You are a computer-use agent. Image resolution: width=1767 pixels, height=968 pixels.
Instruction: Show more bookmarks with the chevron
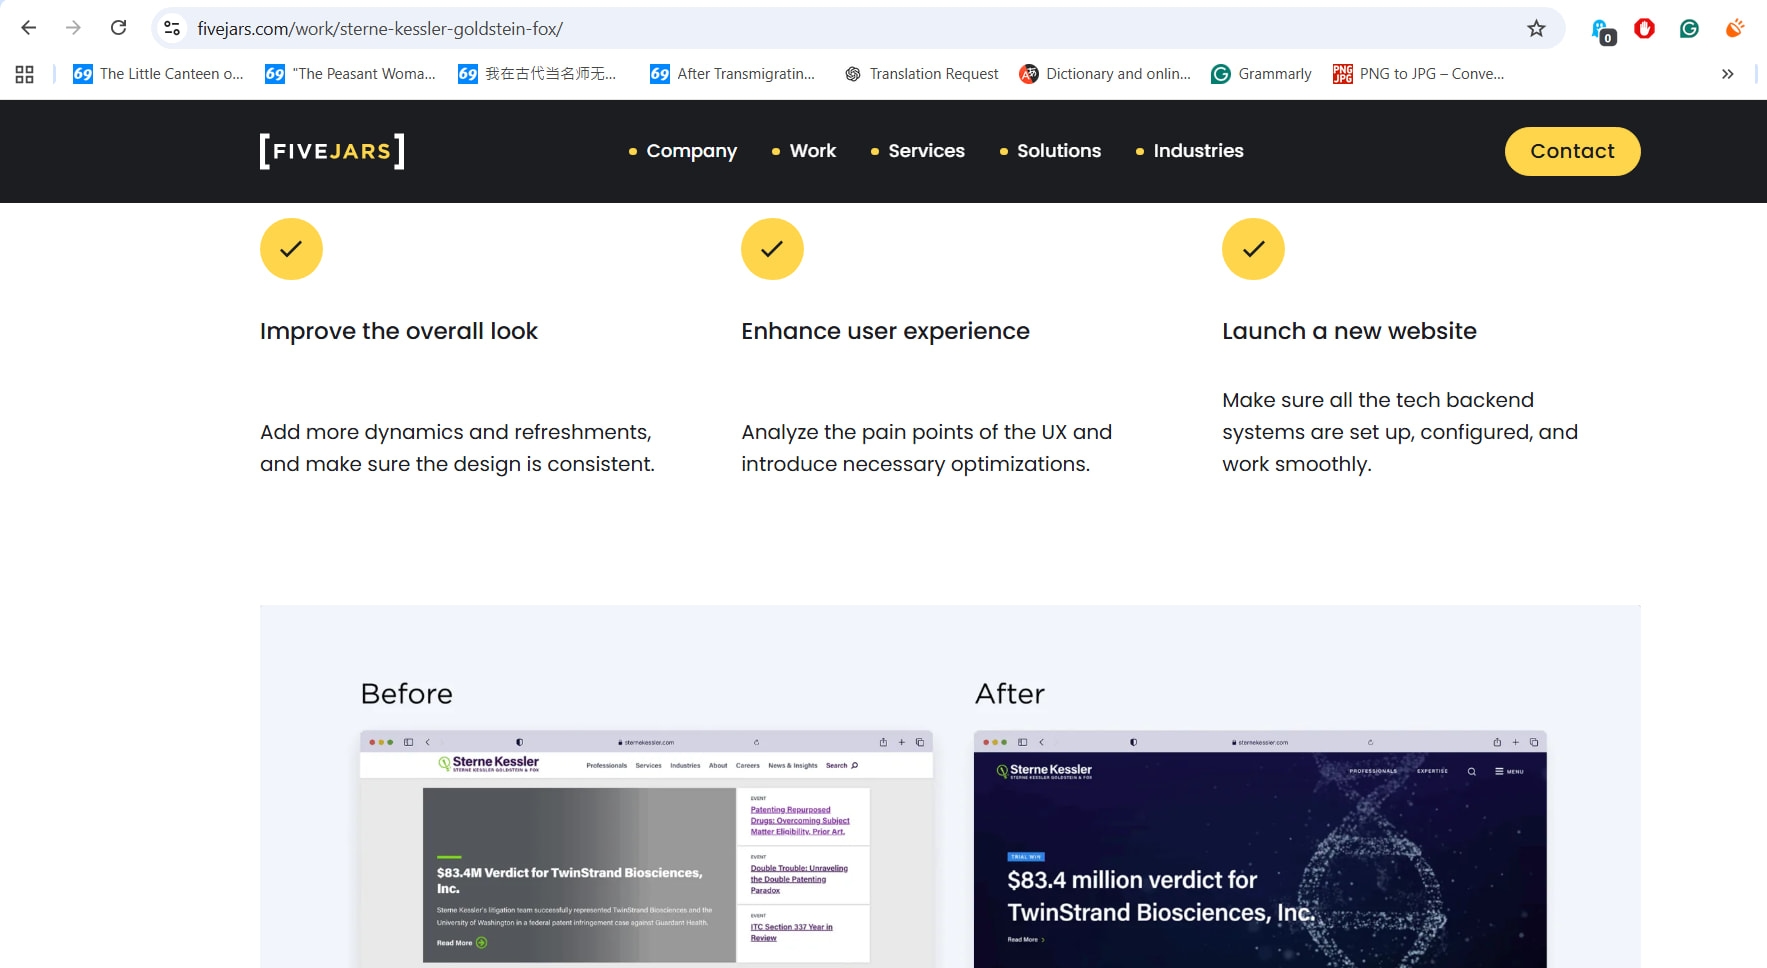click(x=1727, y=74)
